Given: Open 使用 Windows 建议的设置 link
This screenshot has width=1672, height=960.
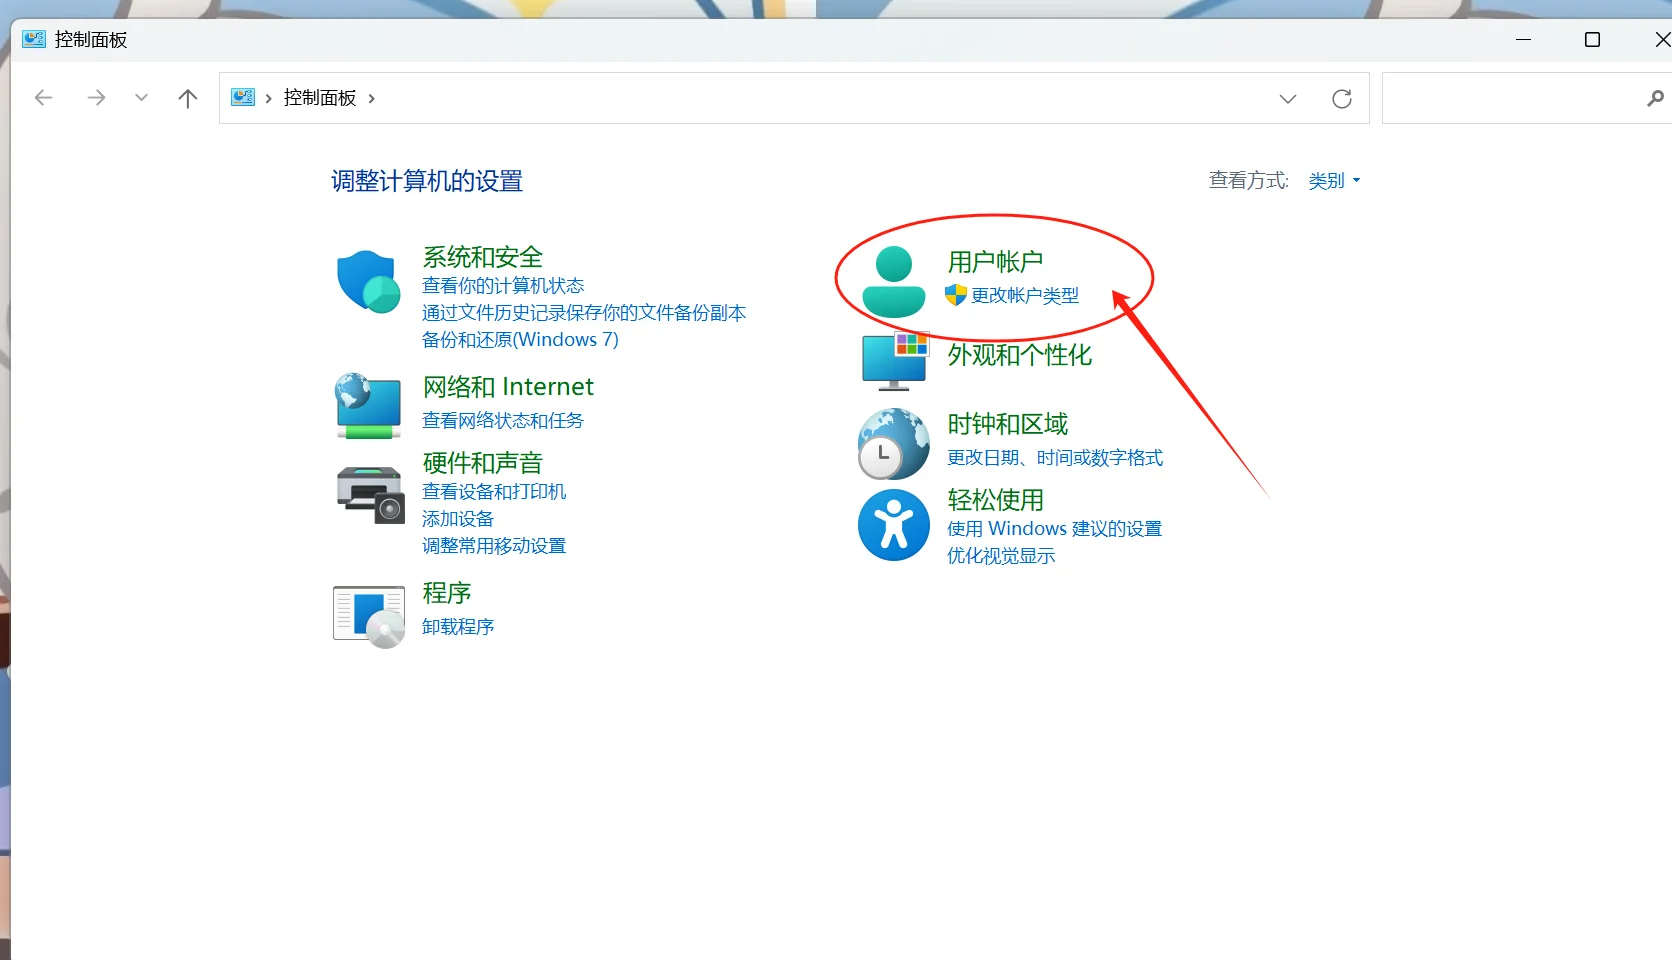Looking at the screenshot, I should pyautogui.click(x=1054, y=529).
